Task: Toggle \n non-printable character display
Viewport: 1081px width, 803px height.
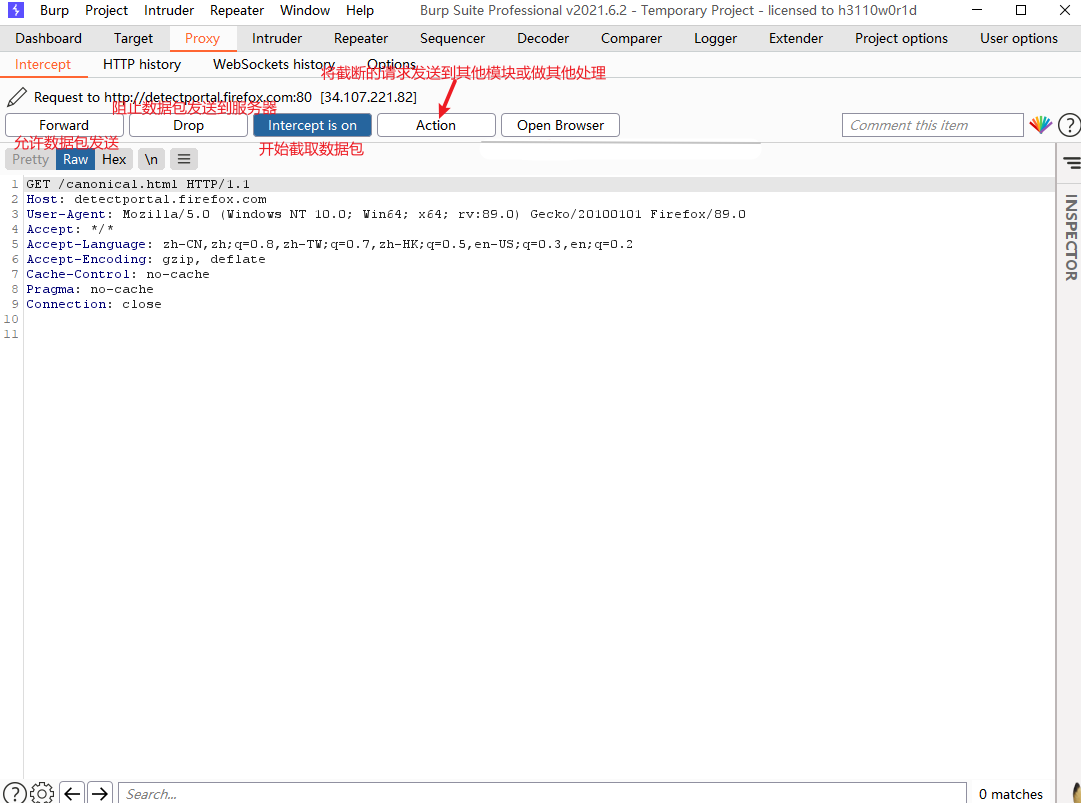Action: [x=150, y=158]
